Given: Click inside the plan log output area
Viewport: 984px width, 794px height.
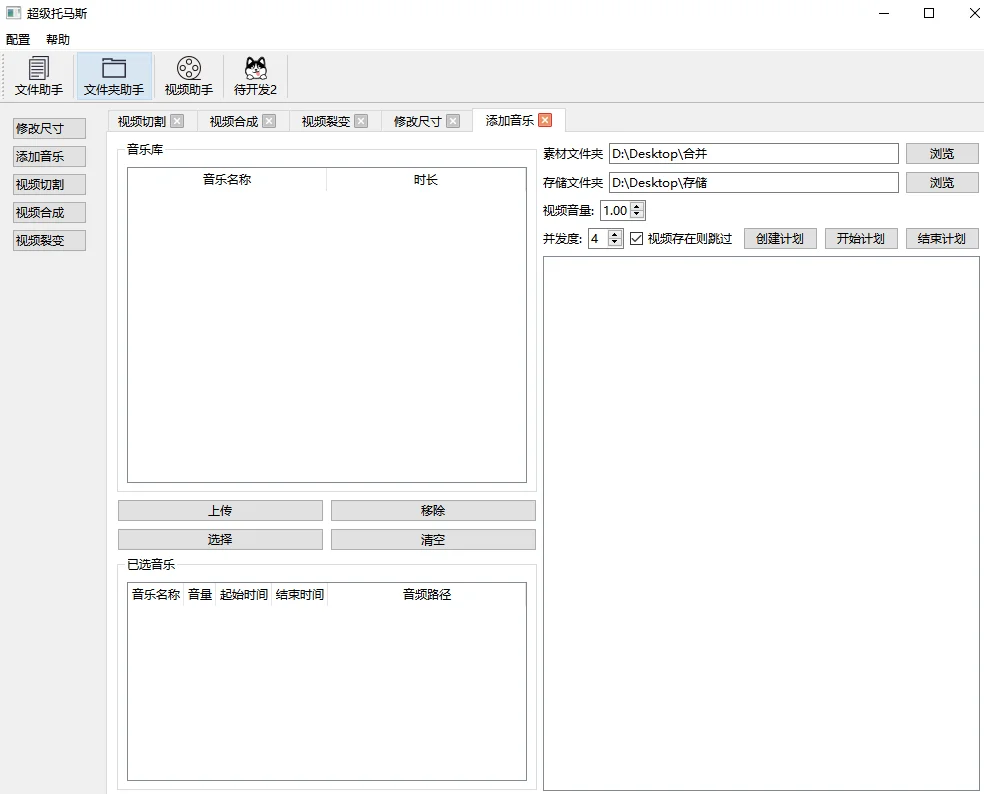Looking at the screenshot, I should point(761,523).
